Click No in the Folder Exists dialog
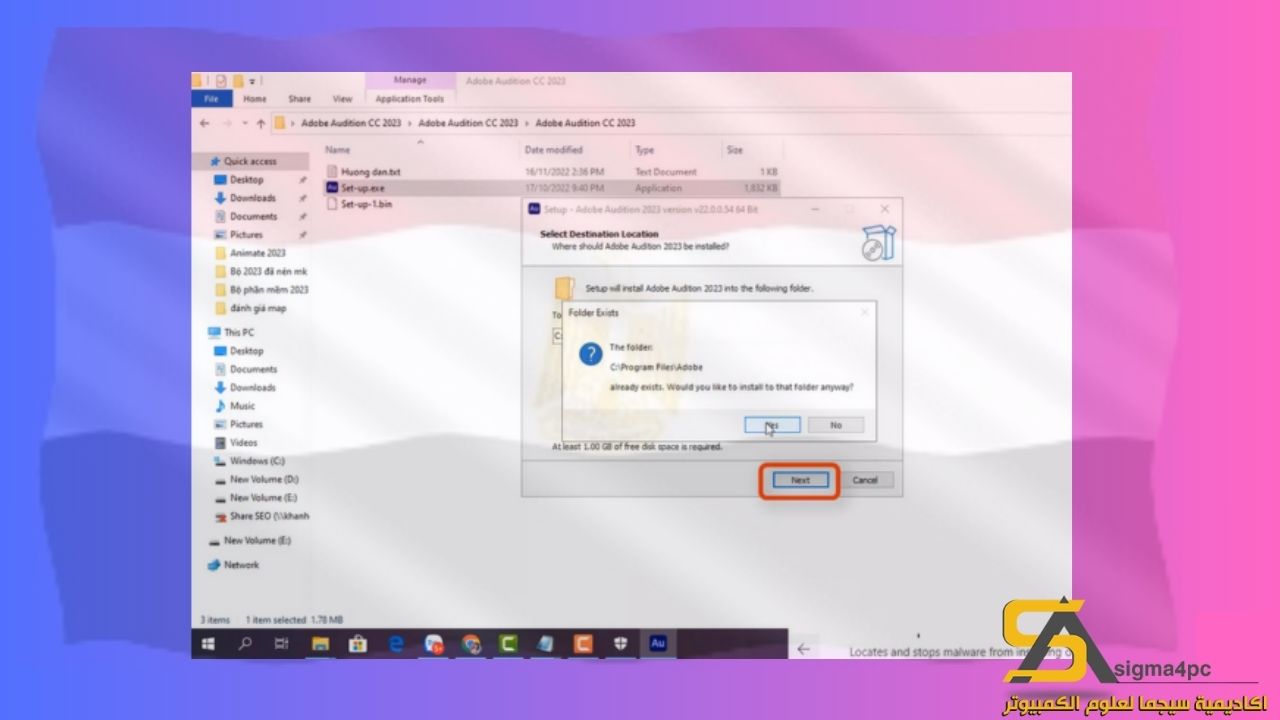 coord(836,425)
